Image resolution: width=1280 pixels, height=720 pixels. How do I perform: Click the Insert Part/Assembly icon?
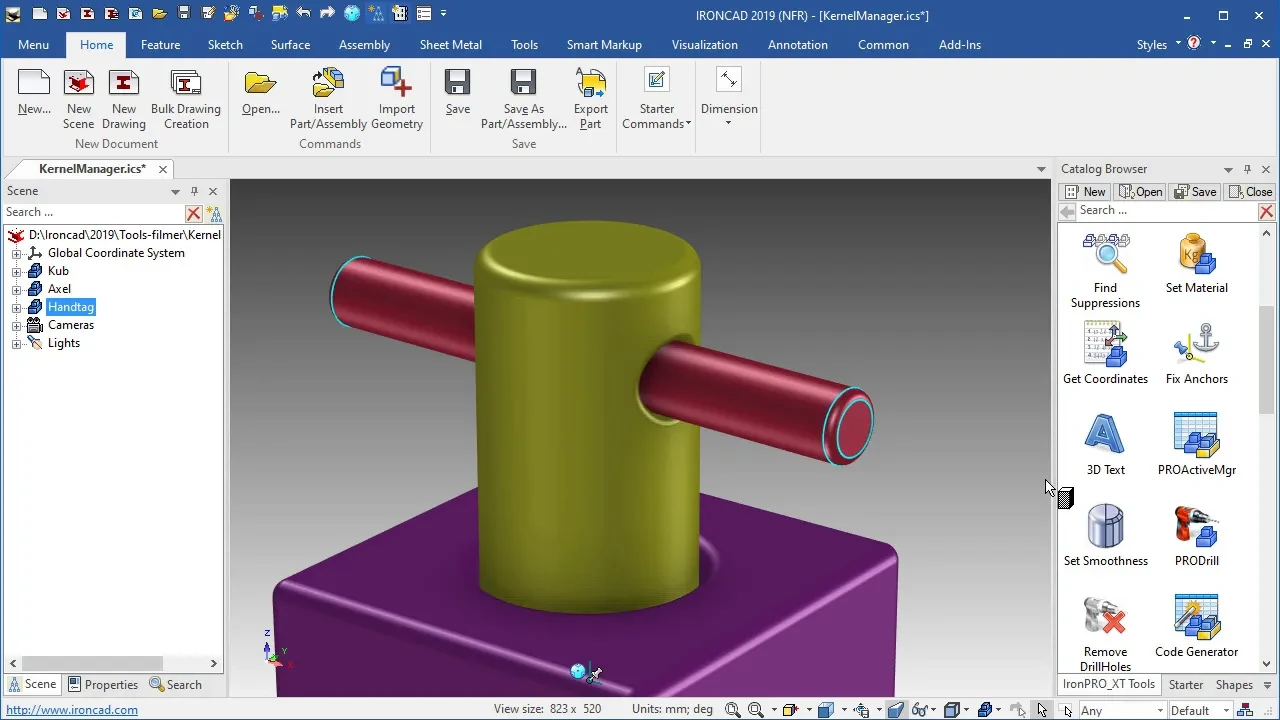[328, 84]
